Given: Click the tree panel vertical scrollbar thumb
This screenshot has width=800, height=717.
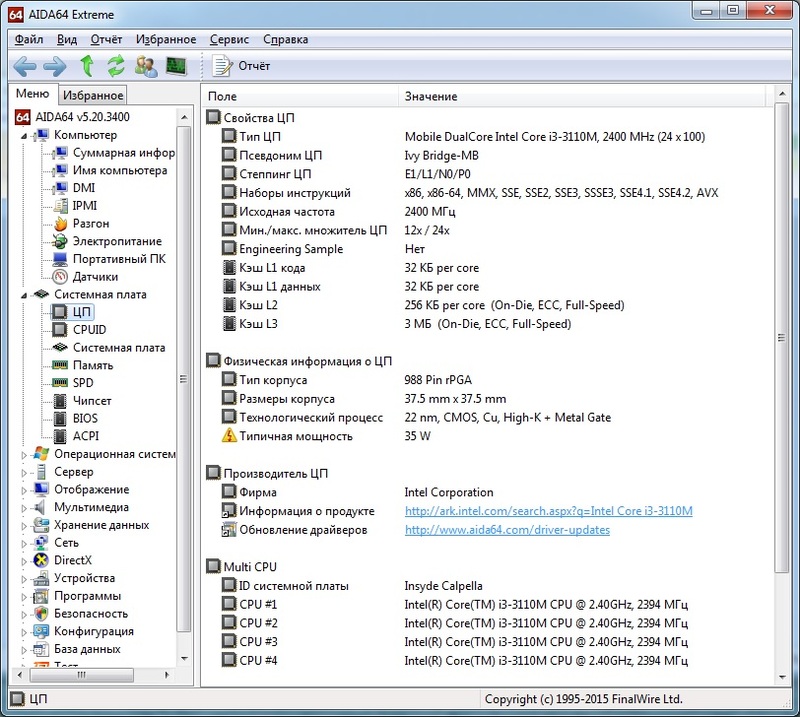Looking at the screenshot, I should pos(184,379).
